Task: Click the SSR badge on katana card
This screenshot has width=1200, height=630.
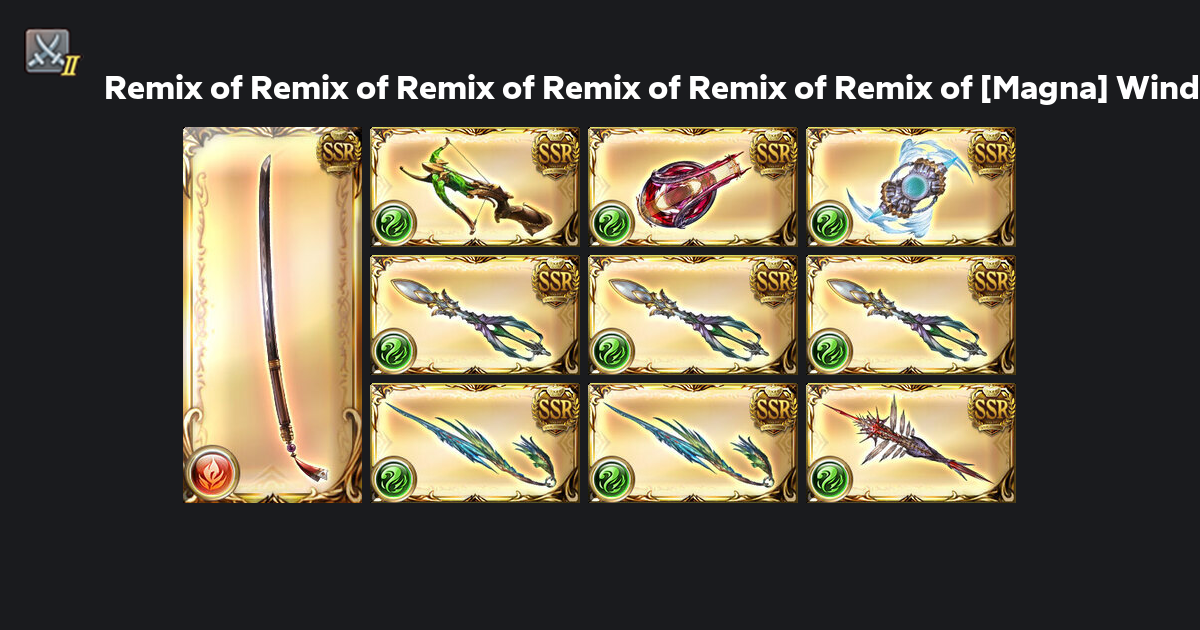Action: (338, 153)
